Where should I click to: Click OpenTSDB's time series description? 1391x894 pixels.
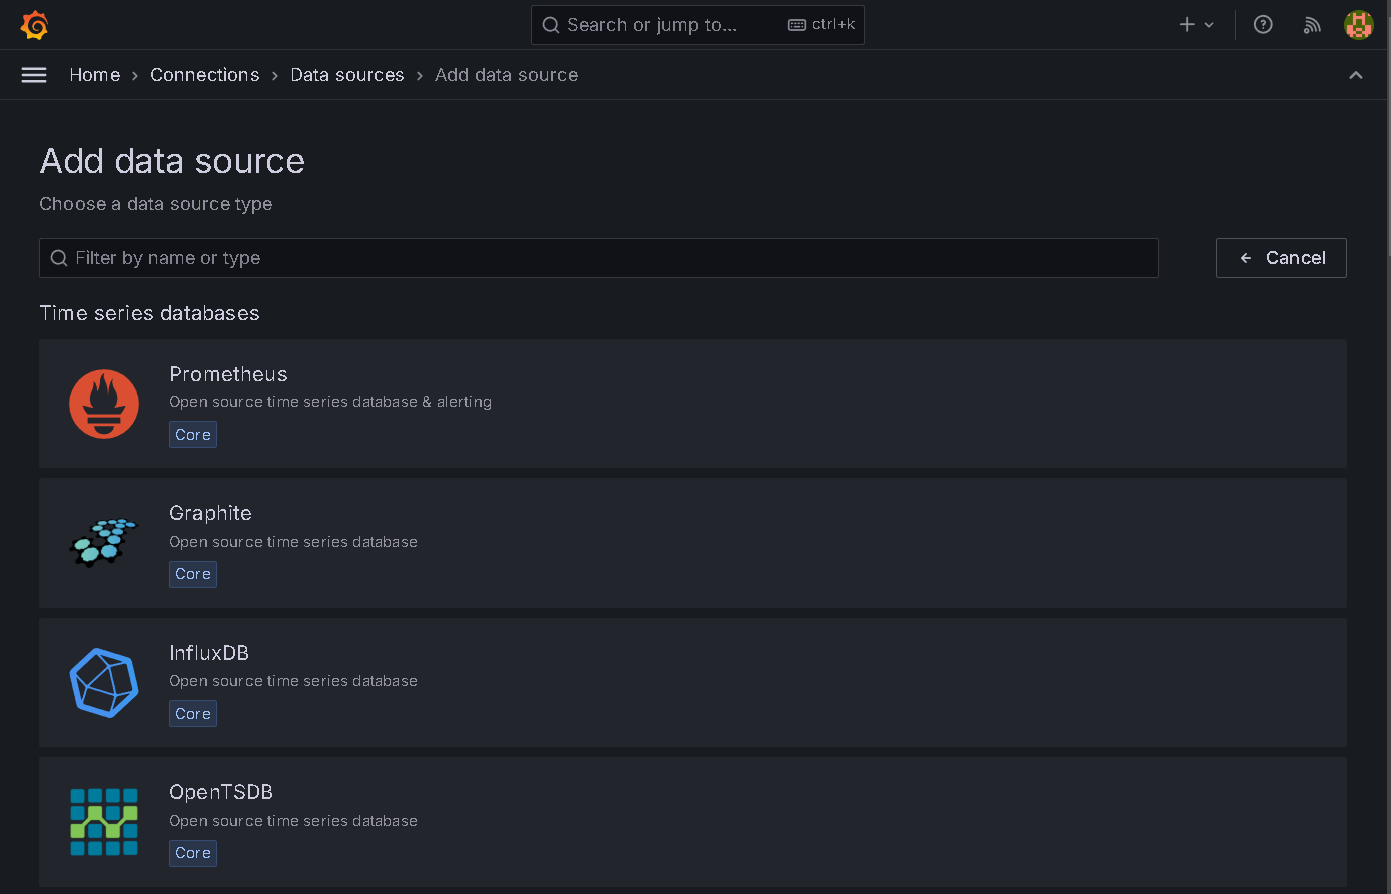tap(293, 821)
